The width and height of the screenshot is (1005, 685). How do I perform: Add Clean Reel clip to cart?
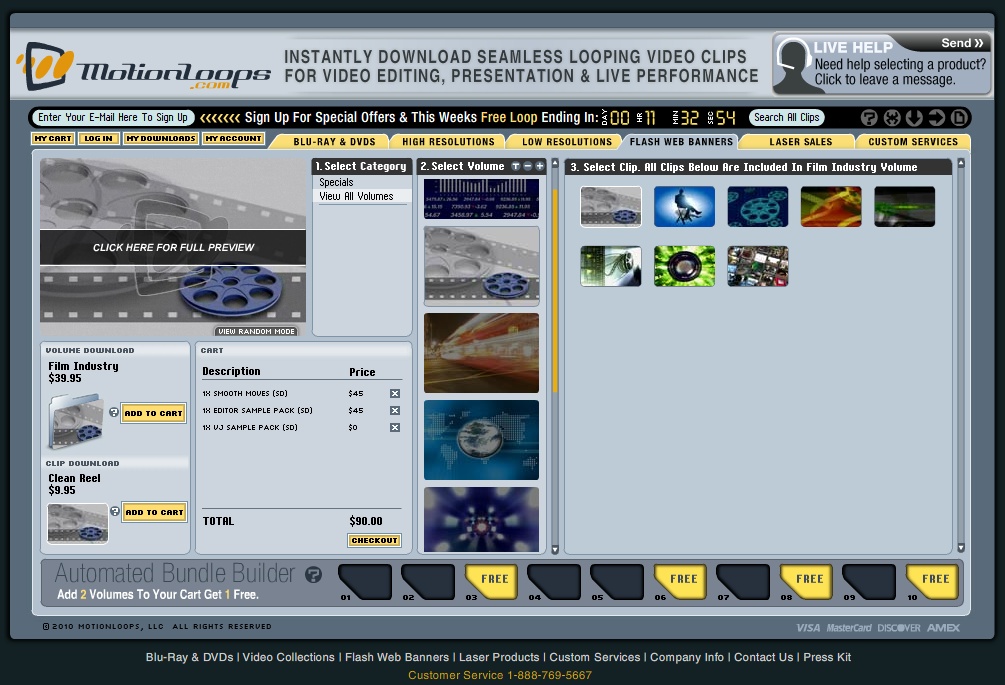click(x=154, y=512)
